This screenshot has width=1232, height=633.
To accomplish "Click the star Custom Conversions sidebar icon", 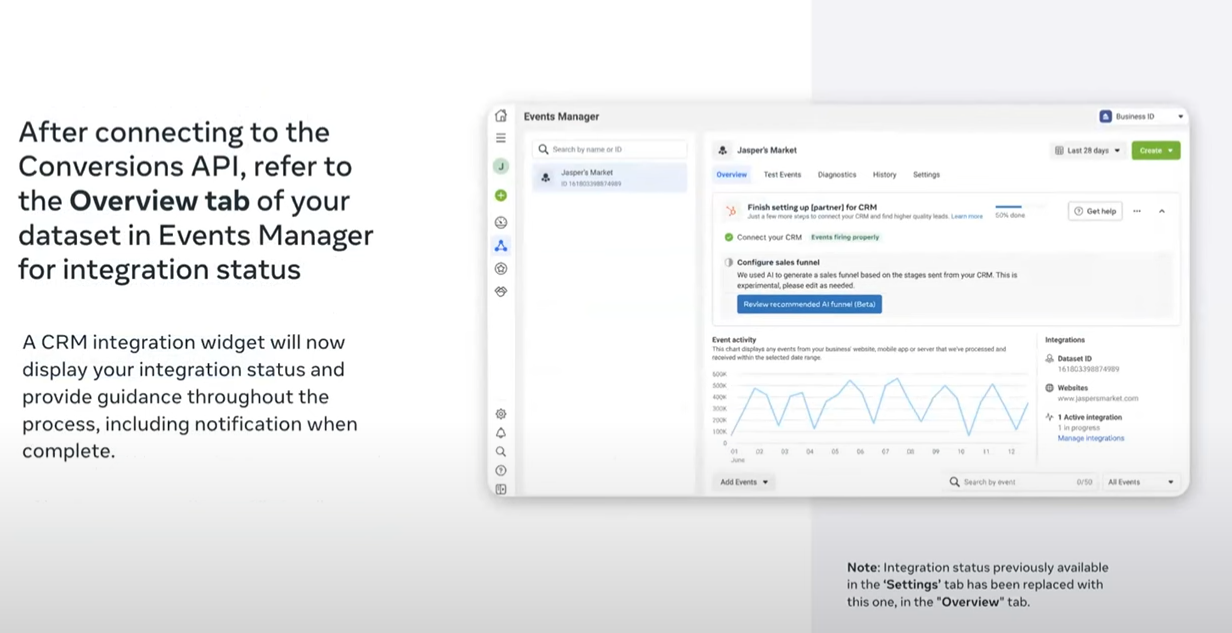I will [501, 268].
